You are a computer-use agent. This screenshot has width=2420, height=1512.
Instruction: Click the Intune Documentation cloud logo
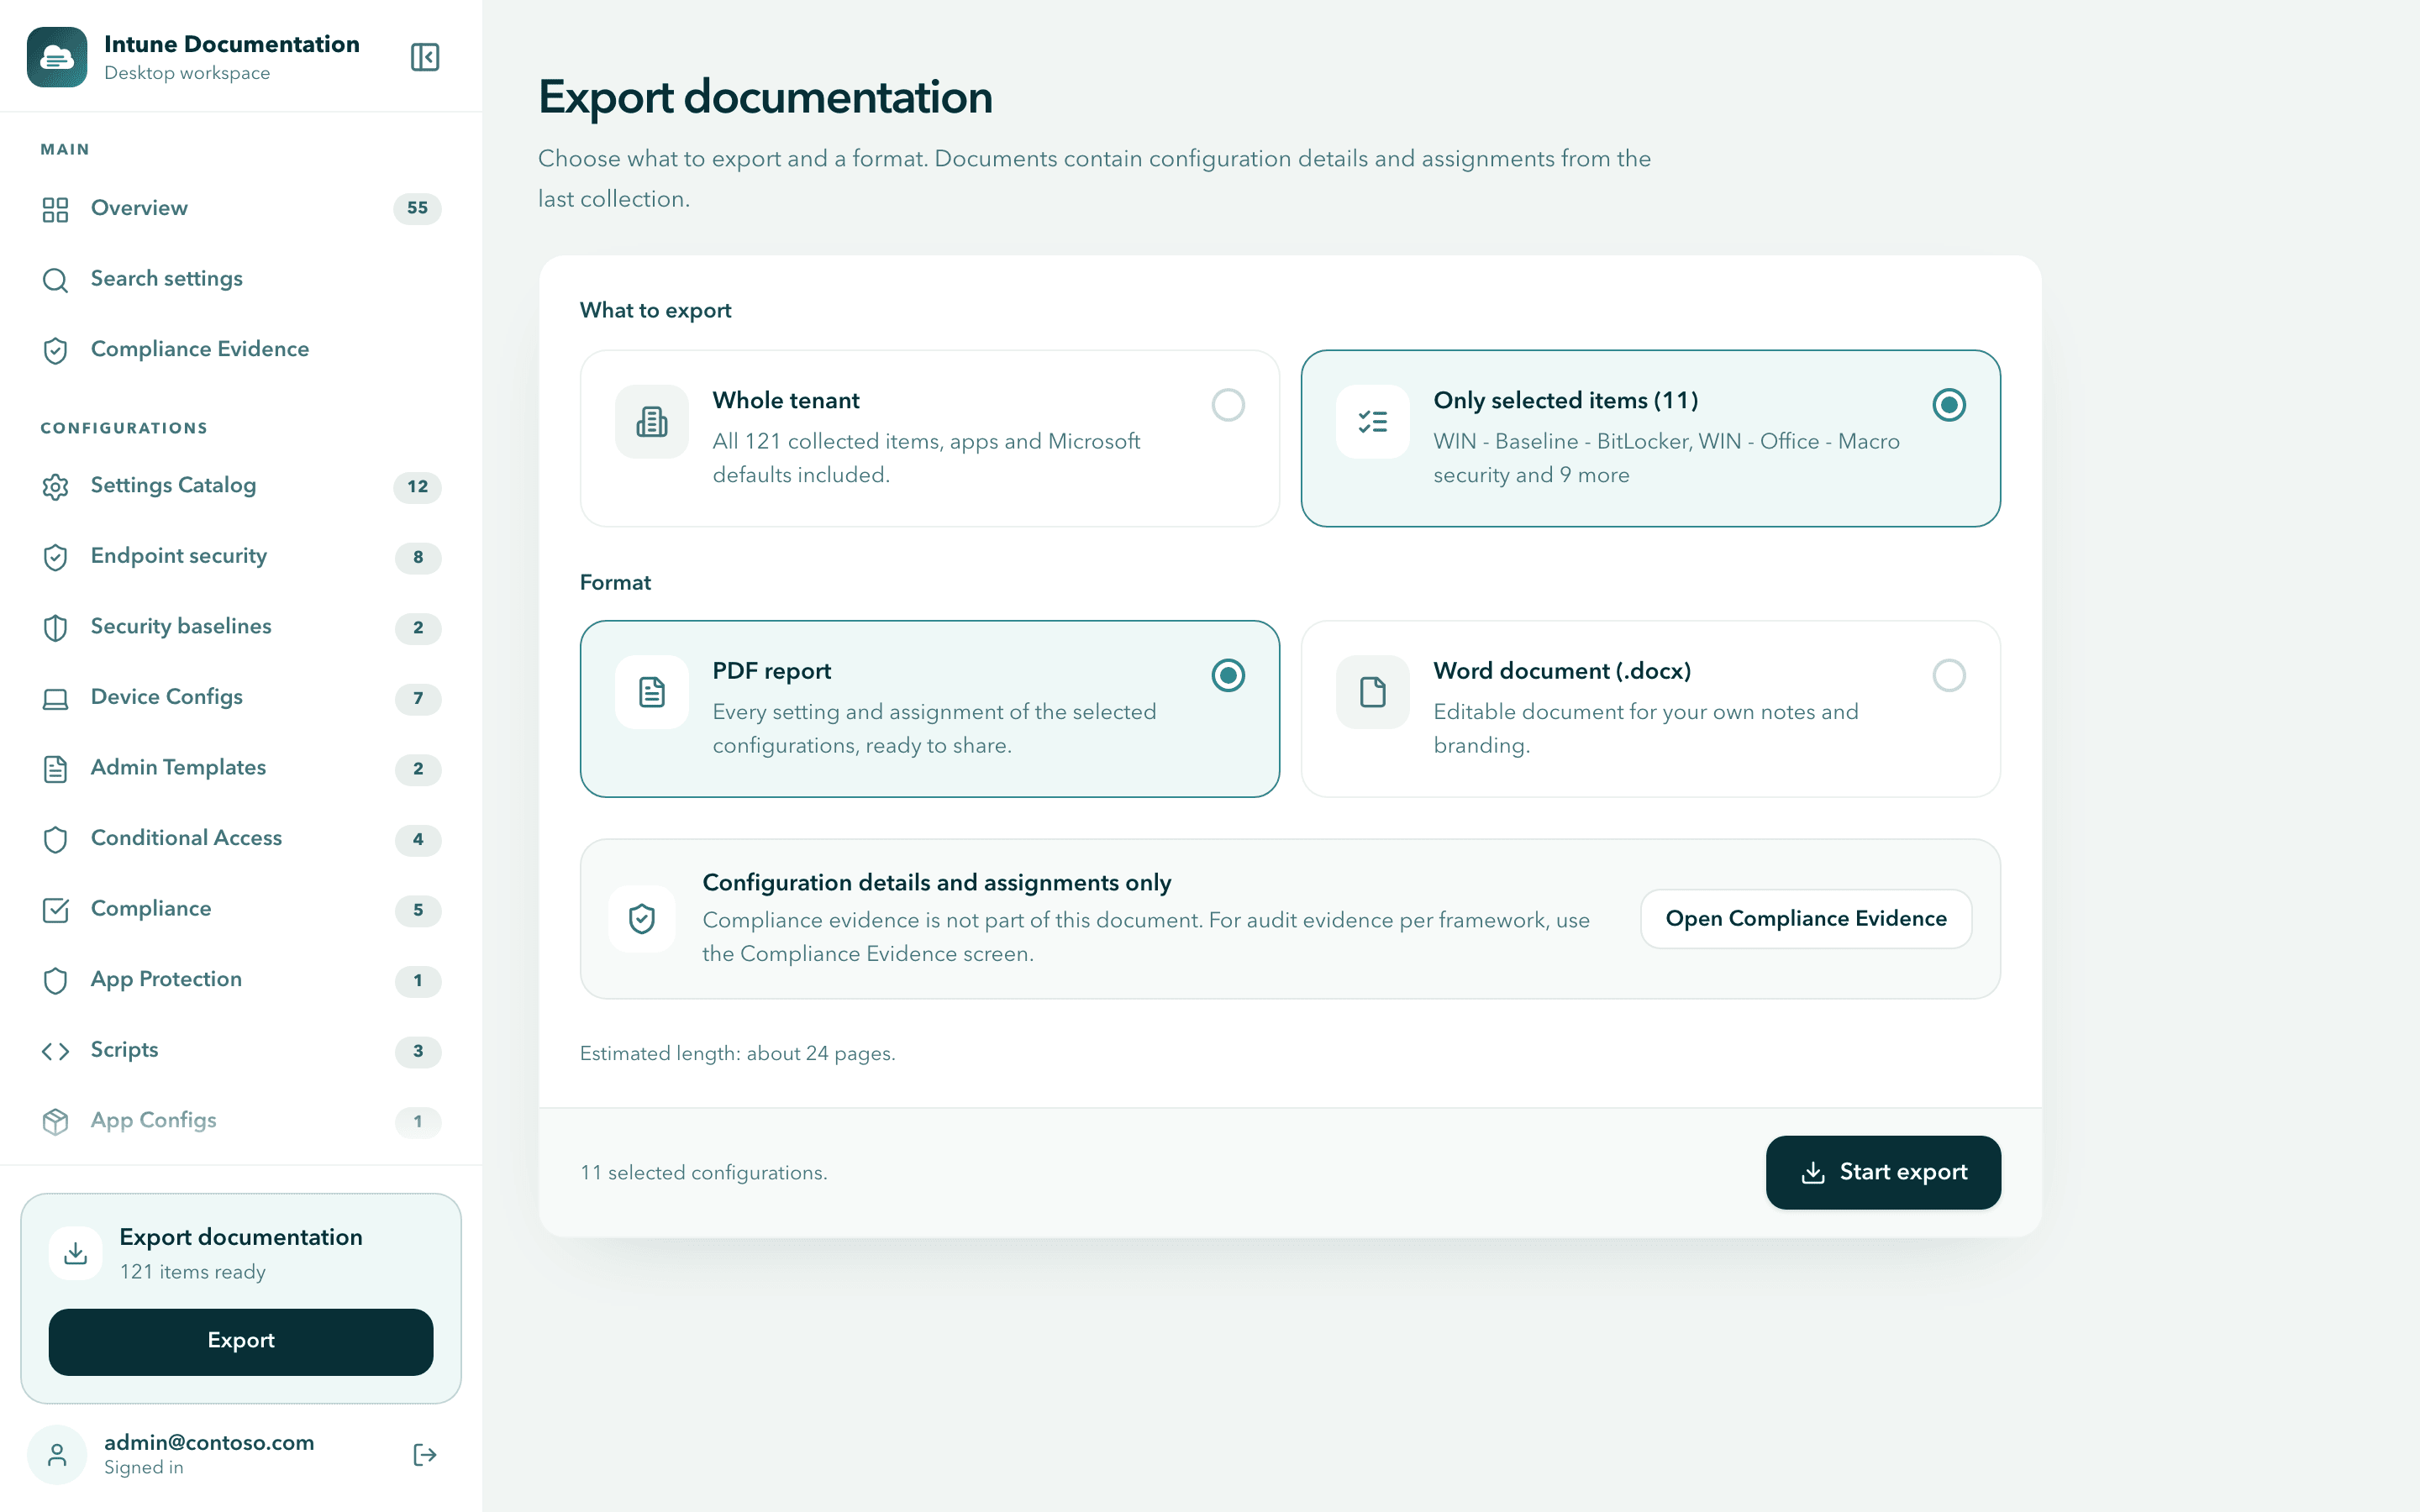(x=57, y=57)
